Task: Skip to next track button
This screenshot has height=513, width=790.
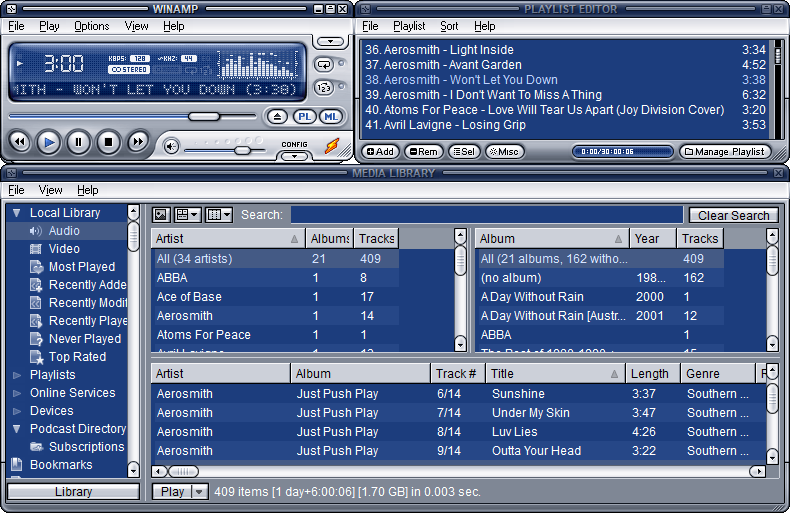Action: tap(138, 142)
